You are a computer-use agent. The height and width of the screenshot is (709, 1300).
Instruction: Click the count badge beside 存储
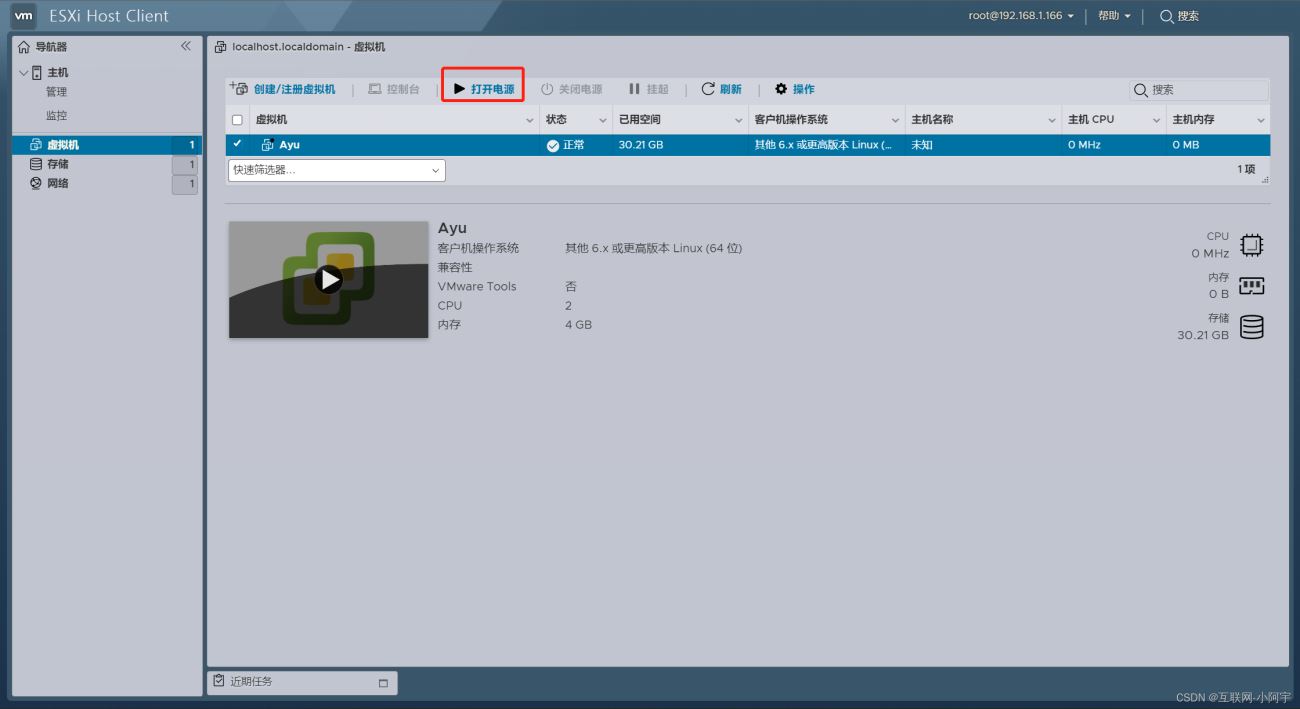coord(185,165)
